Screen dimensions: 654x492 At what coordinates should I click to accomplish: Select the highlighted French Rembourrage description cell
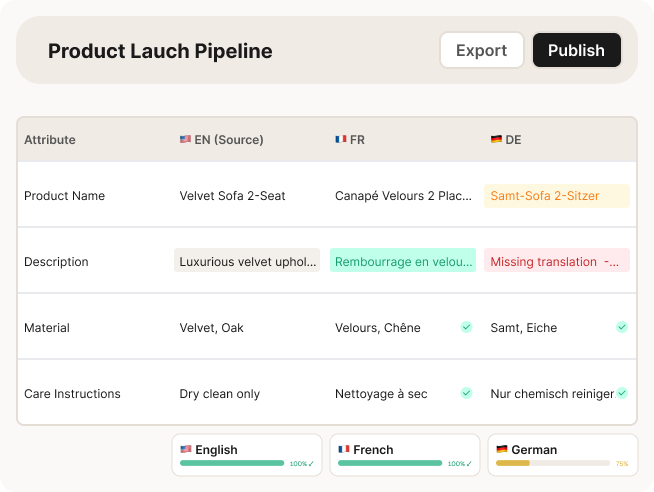403,261
